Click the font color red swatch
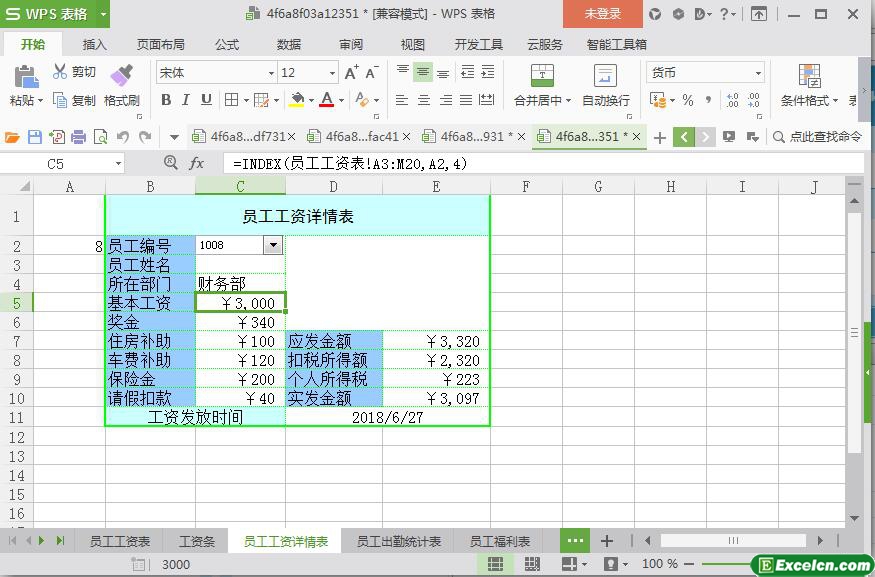This screenshot has height=577, width=875. [x=326, y=100]
